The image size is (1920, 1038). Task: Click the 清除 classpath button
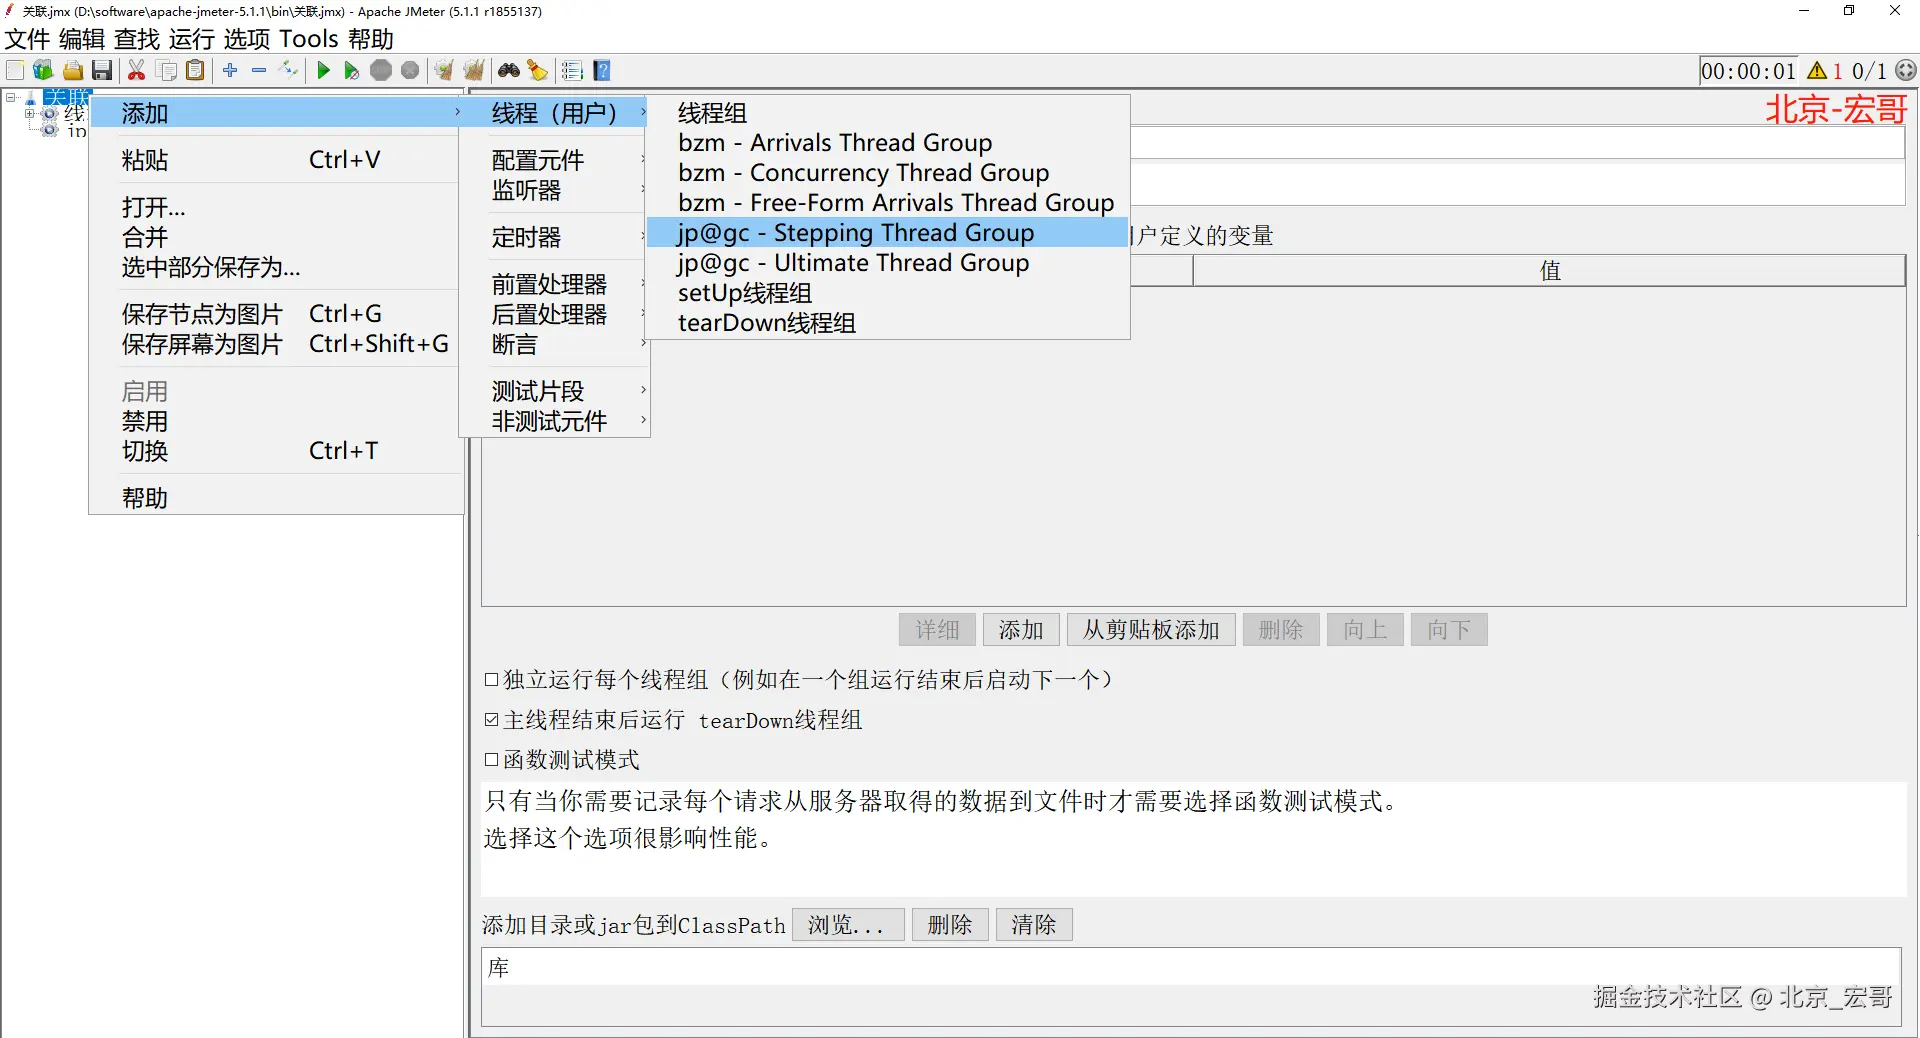(x=1034, y=925)
